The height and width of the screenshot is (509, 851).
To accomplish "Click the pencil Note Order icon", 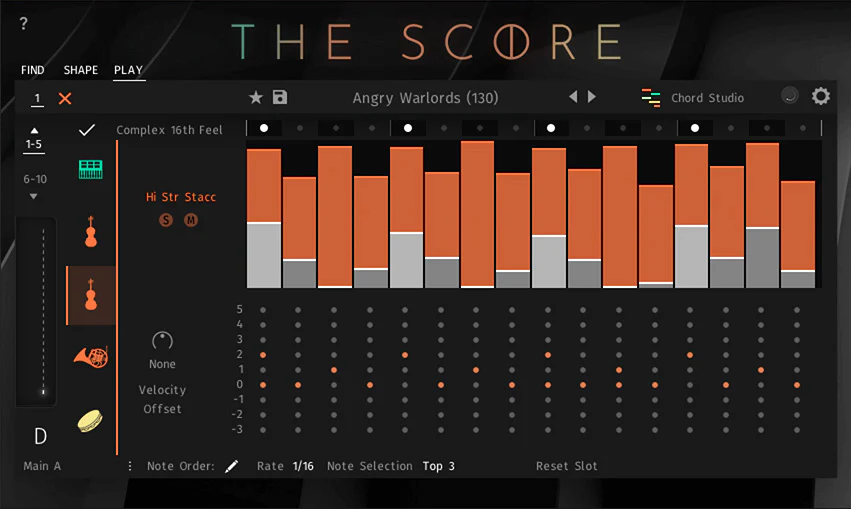I will pyautogui.click(x=232, y=466).
